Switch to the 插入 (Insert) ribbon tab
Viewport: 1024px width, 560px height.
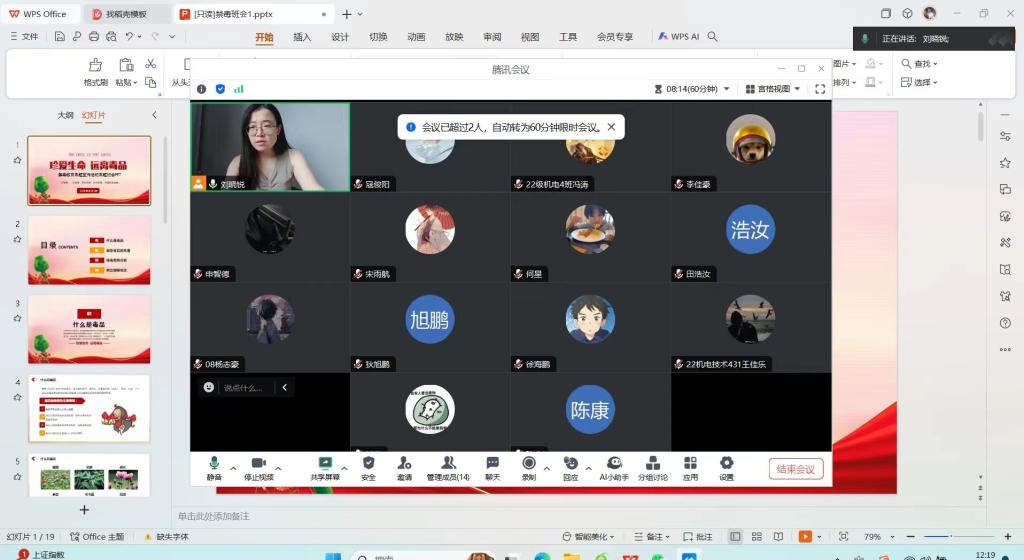(302, 37)
